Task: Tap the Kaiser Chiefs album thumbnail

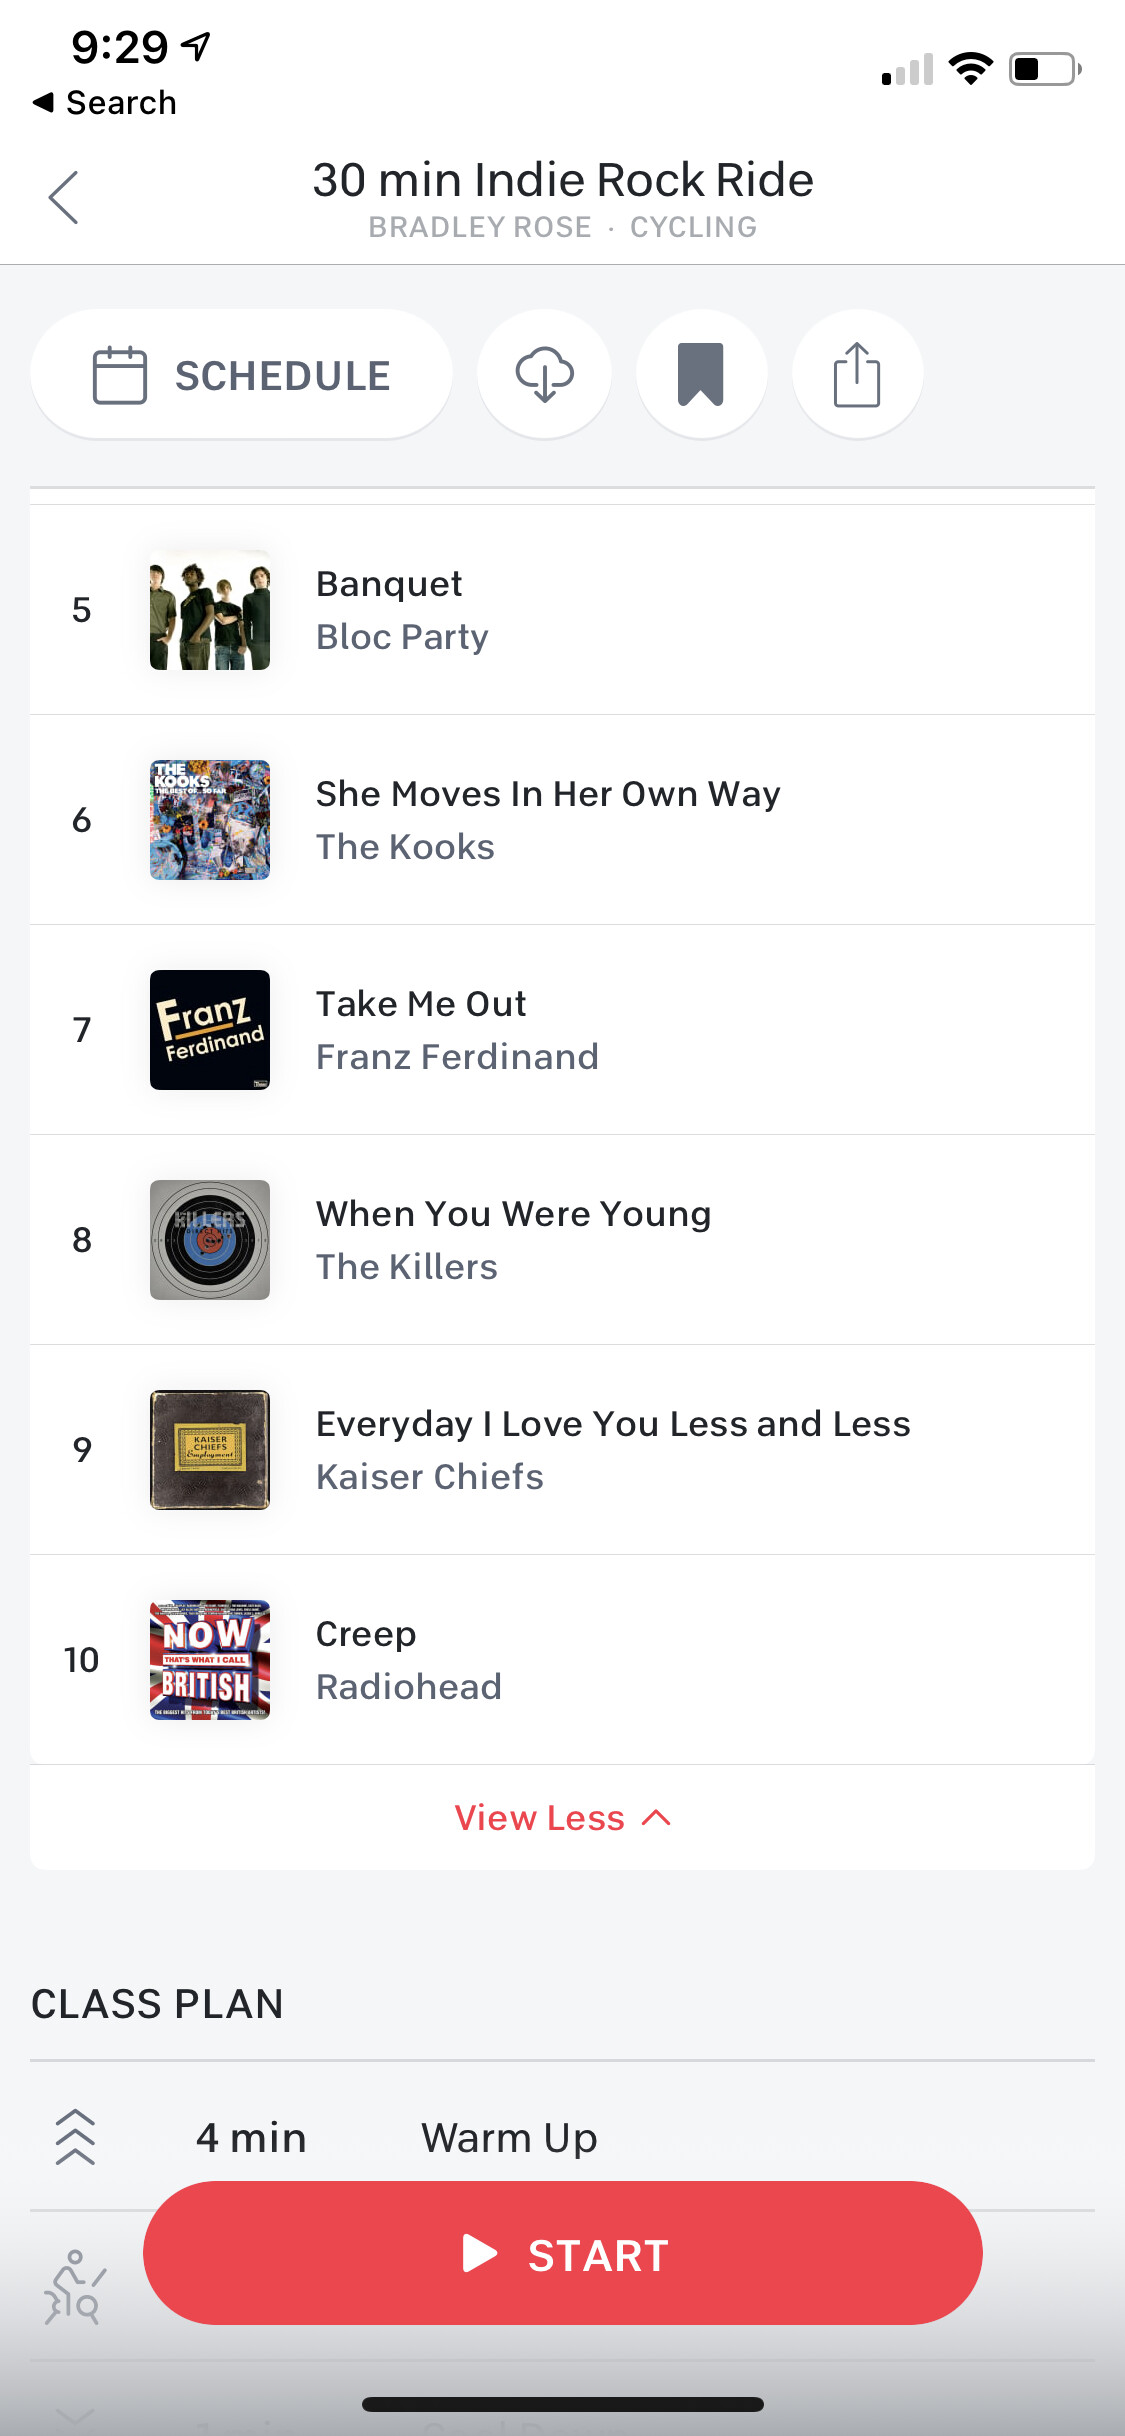Action: click(x=210, y=1450)
